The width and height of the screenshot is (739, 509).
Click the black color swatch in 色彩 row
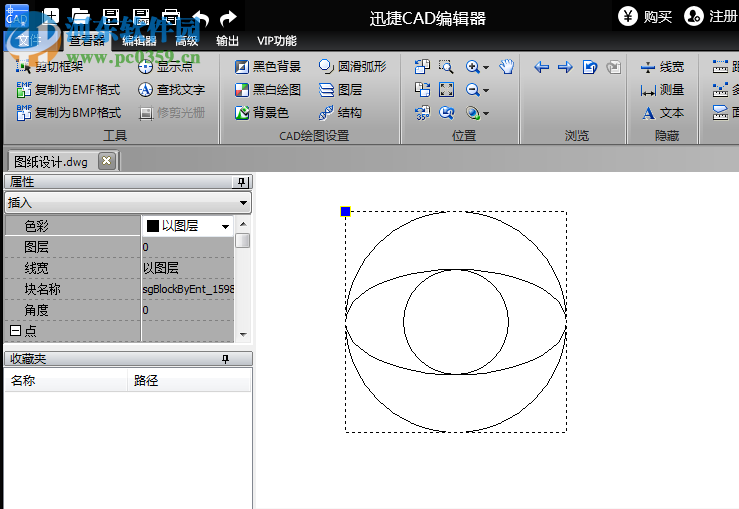[153, 227]
